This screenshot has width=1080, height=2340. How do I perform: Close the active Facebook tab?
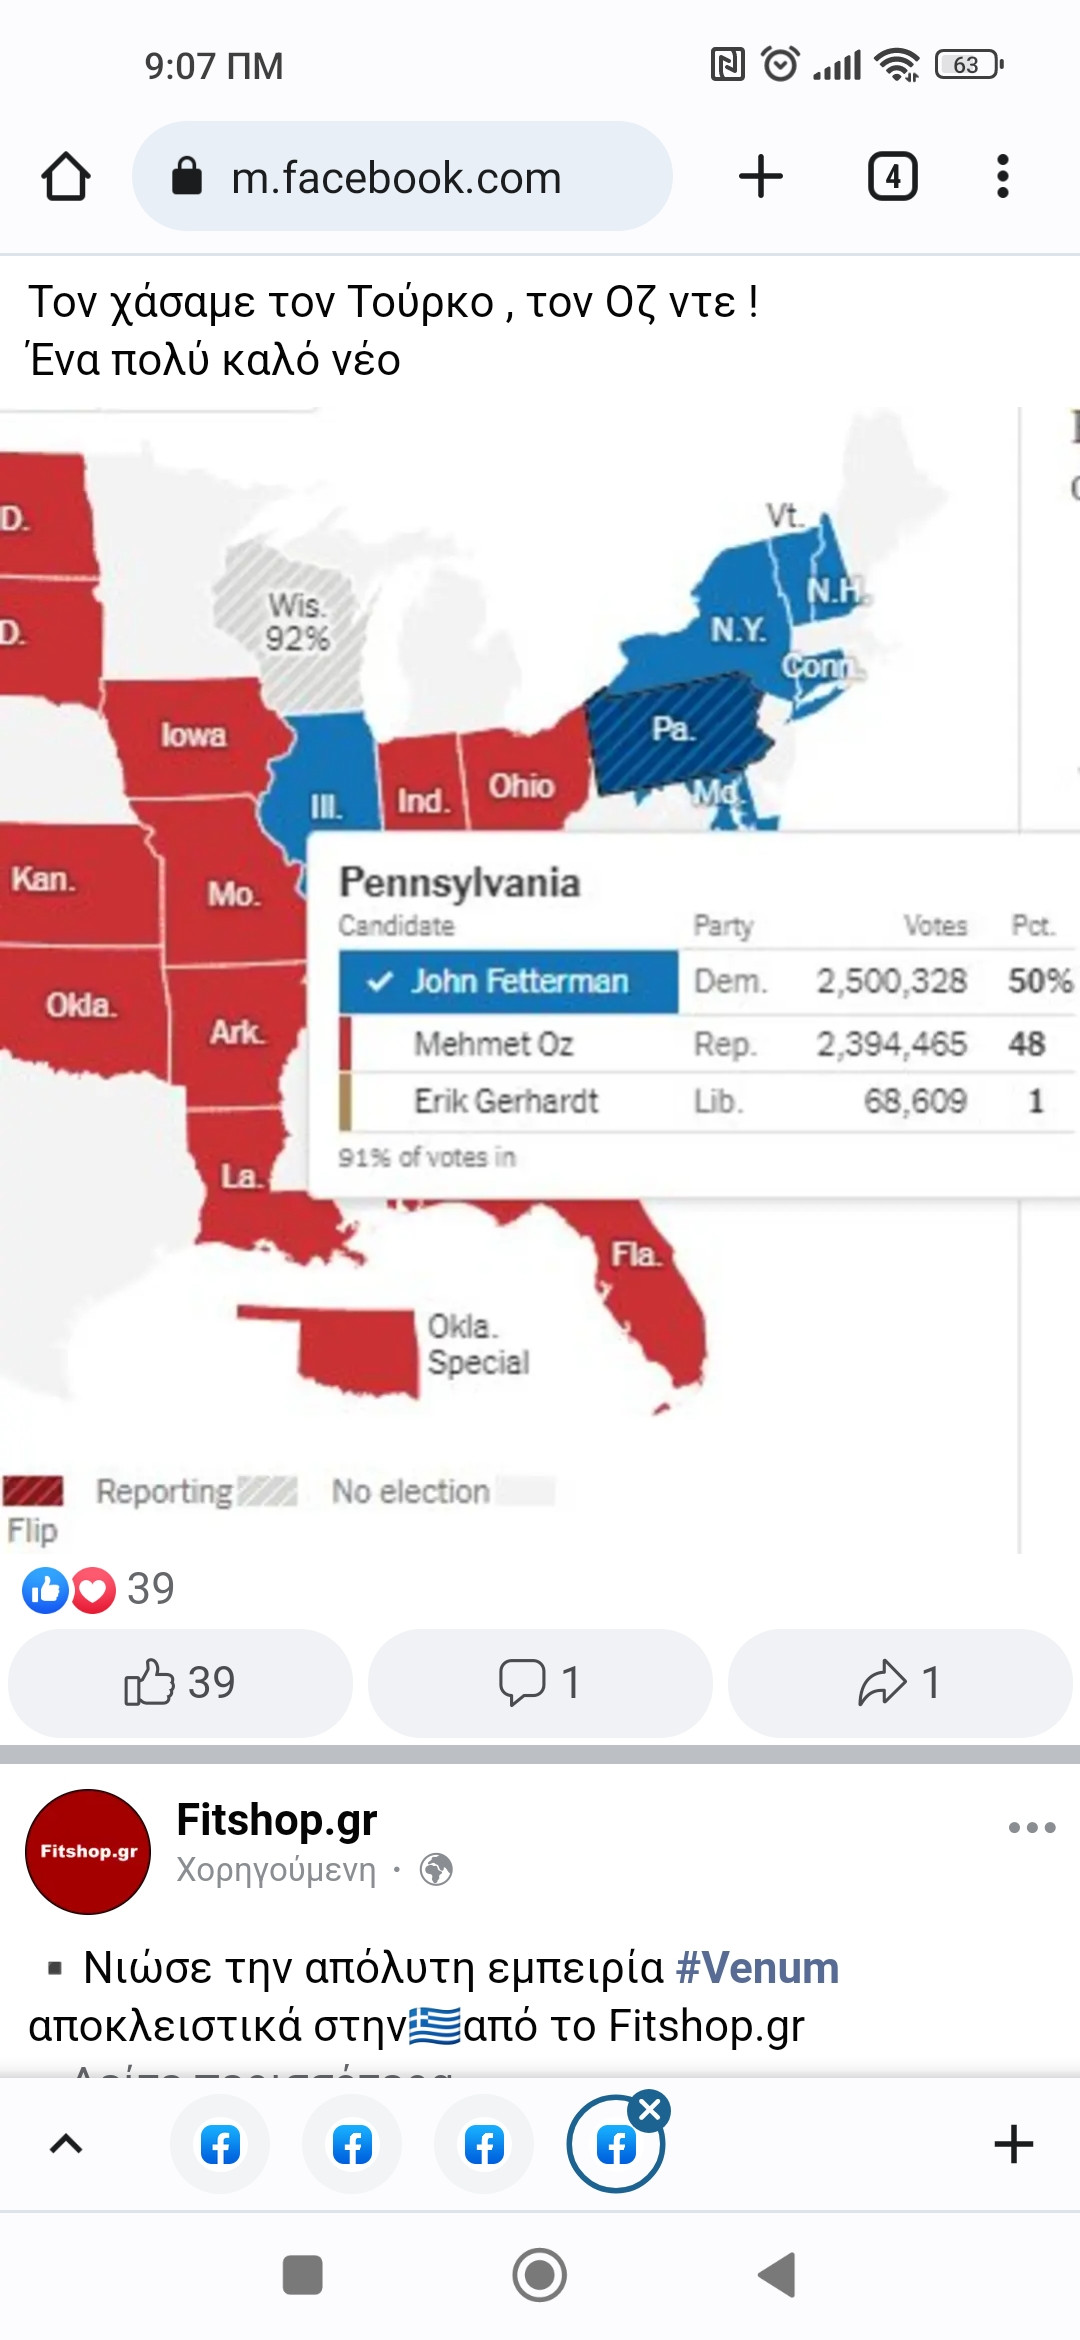650,2110
